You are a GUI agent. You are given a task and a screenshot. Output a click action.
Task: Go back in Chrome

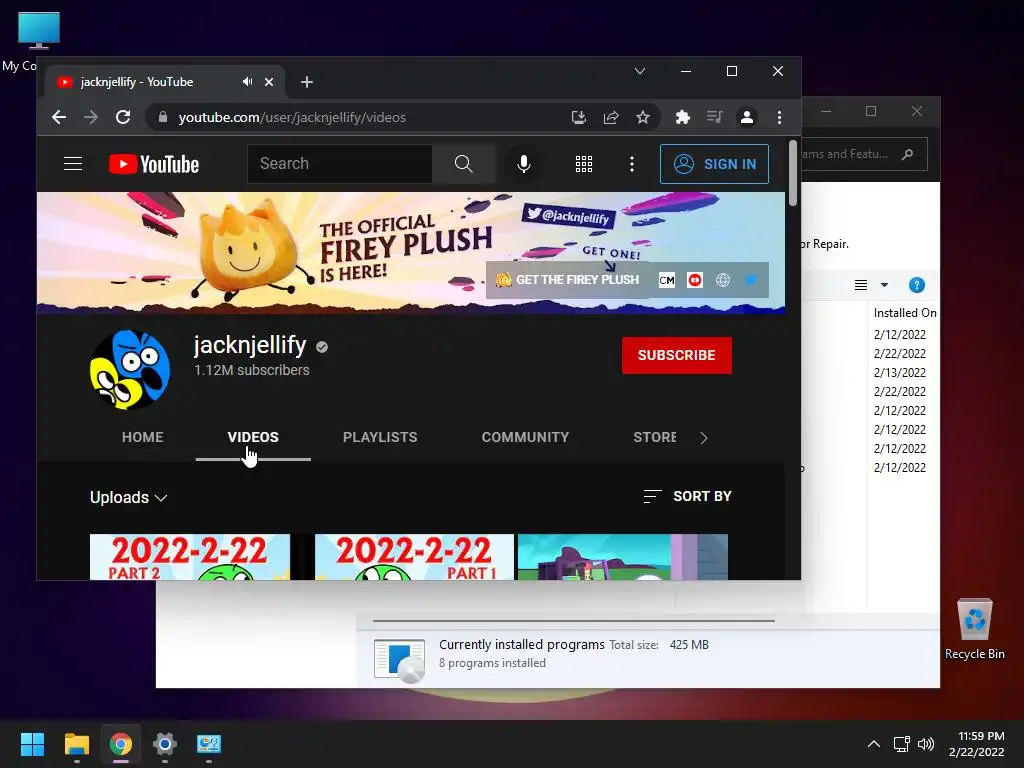click(59, 117)
